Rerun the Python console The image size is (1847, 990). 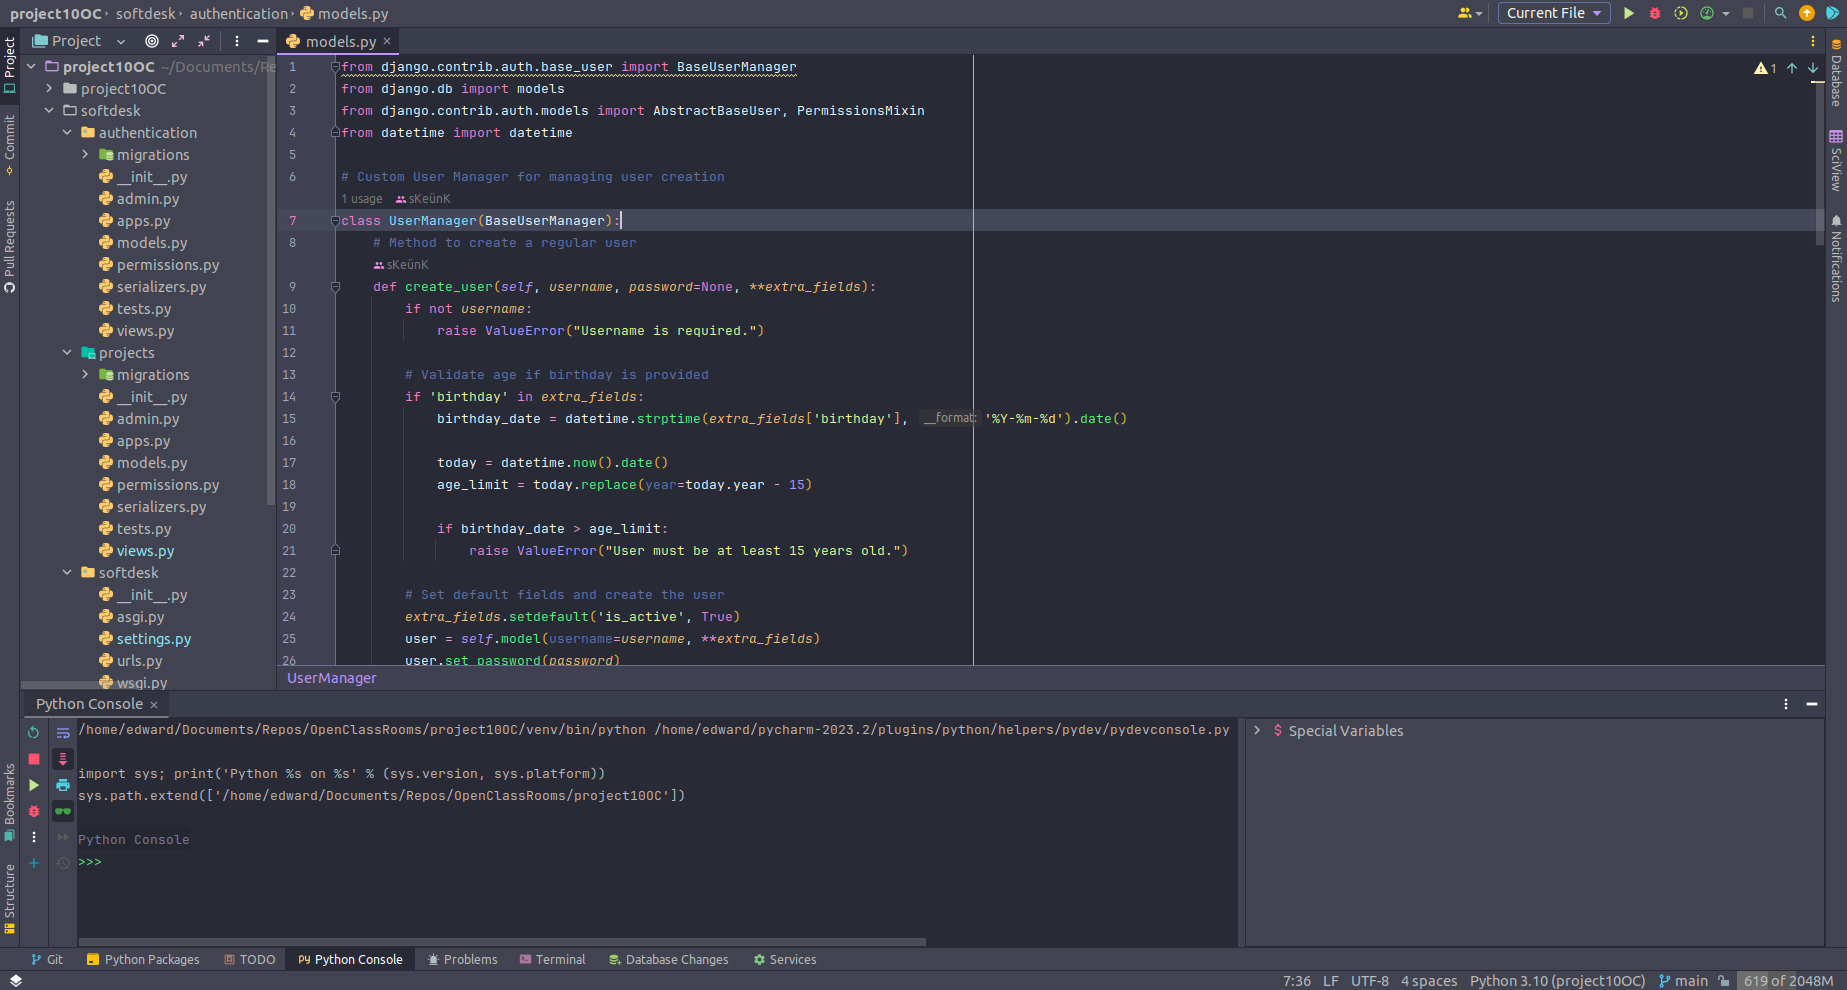tap(34, 733)
